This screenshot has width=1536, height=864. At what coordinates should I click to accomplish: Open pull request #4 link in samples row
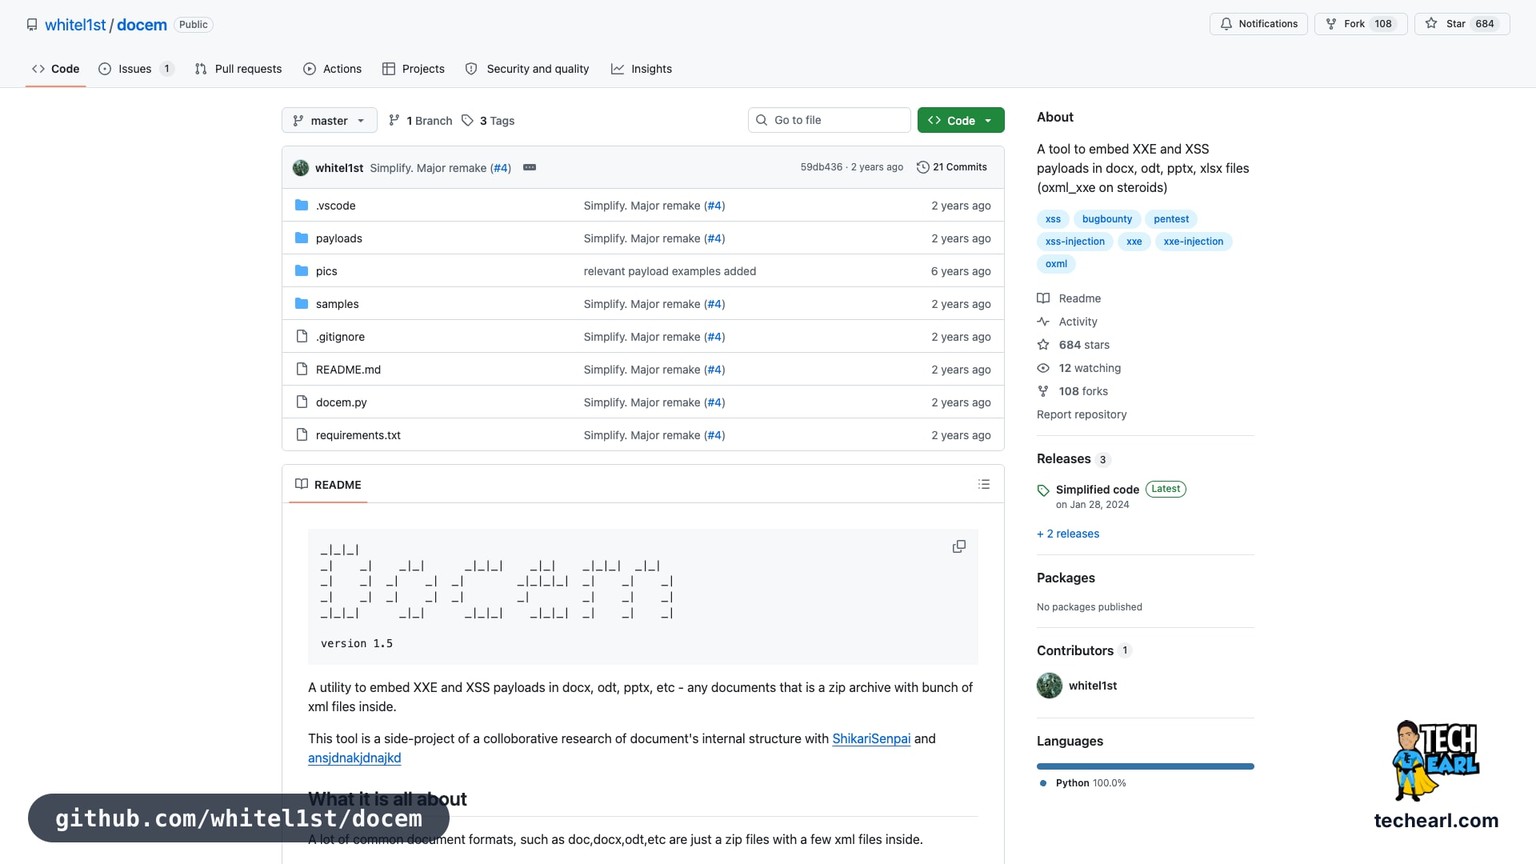[714, 304]
